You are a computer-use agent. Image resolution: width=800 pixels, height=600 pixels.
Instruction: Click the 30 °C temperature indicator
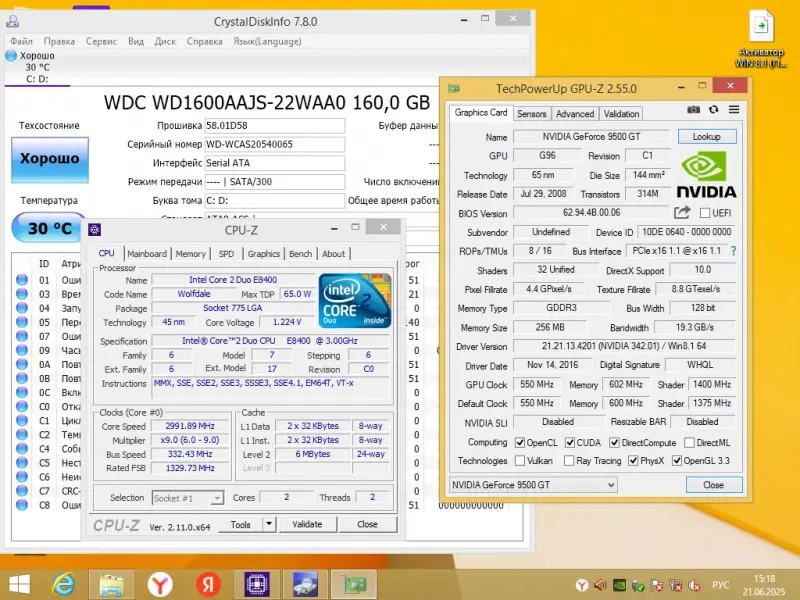tap(49, 228)
